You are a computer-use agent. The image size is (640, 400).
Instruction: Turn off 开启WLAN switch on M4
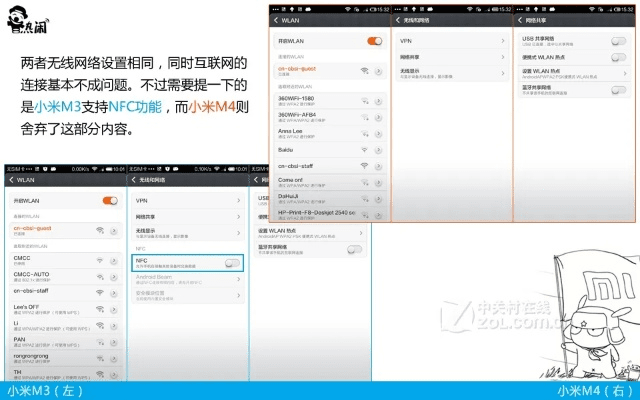pos(375,41)
